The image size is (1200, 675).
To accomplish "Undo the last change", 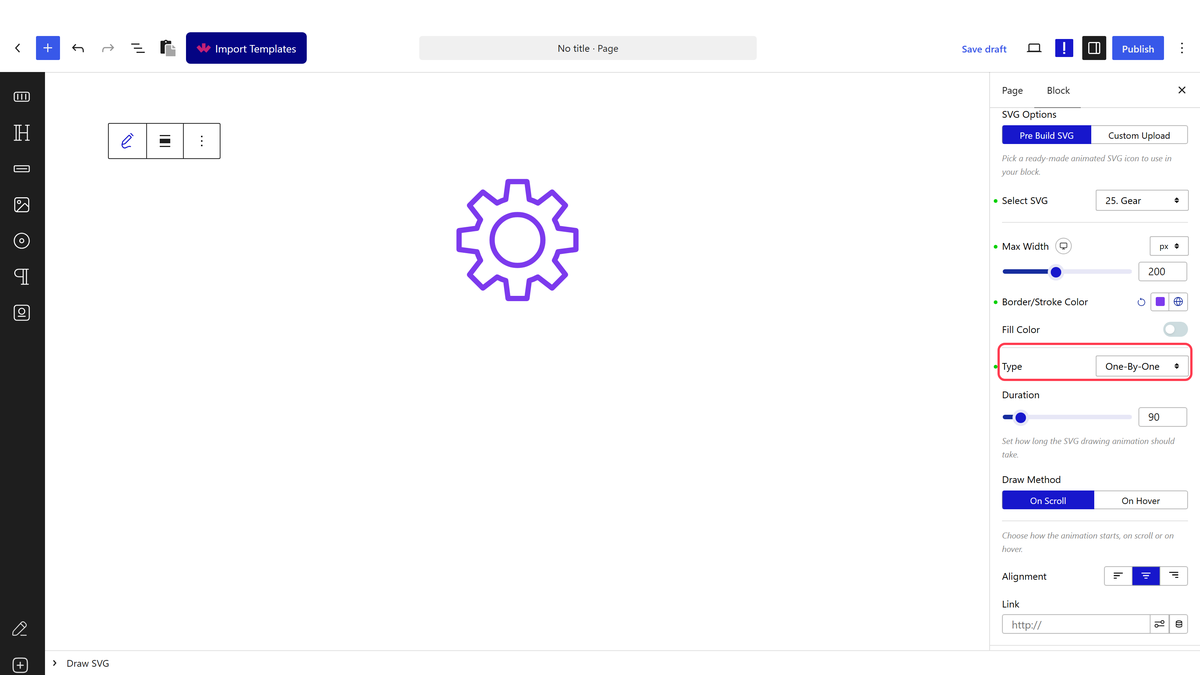I will [x=78, y=48].
